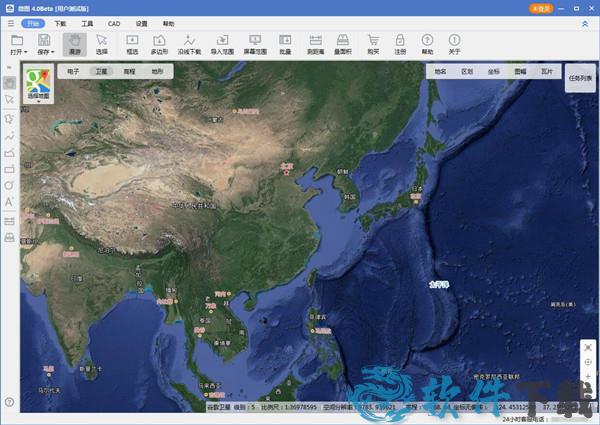The width and height of the screenshot is (600, 425).
Task: Select the 选择 arrow tool
Action: click(101, 44)
